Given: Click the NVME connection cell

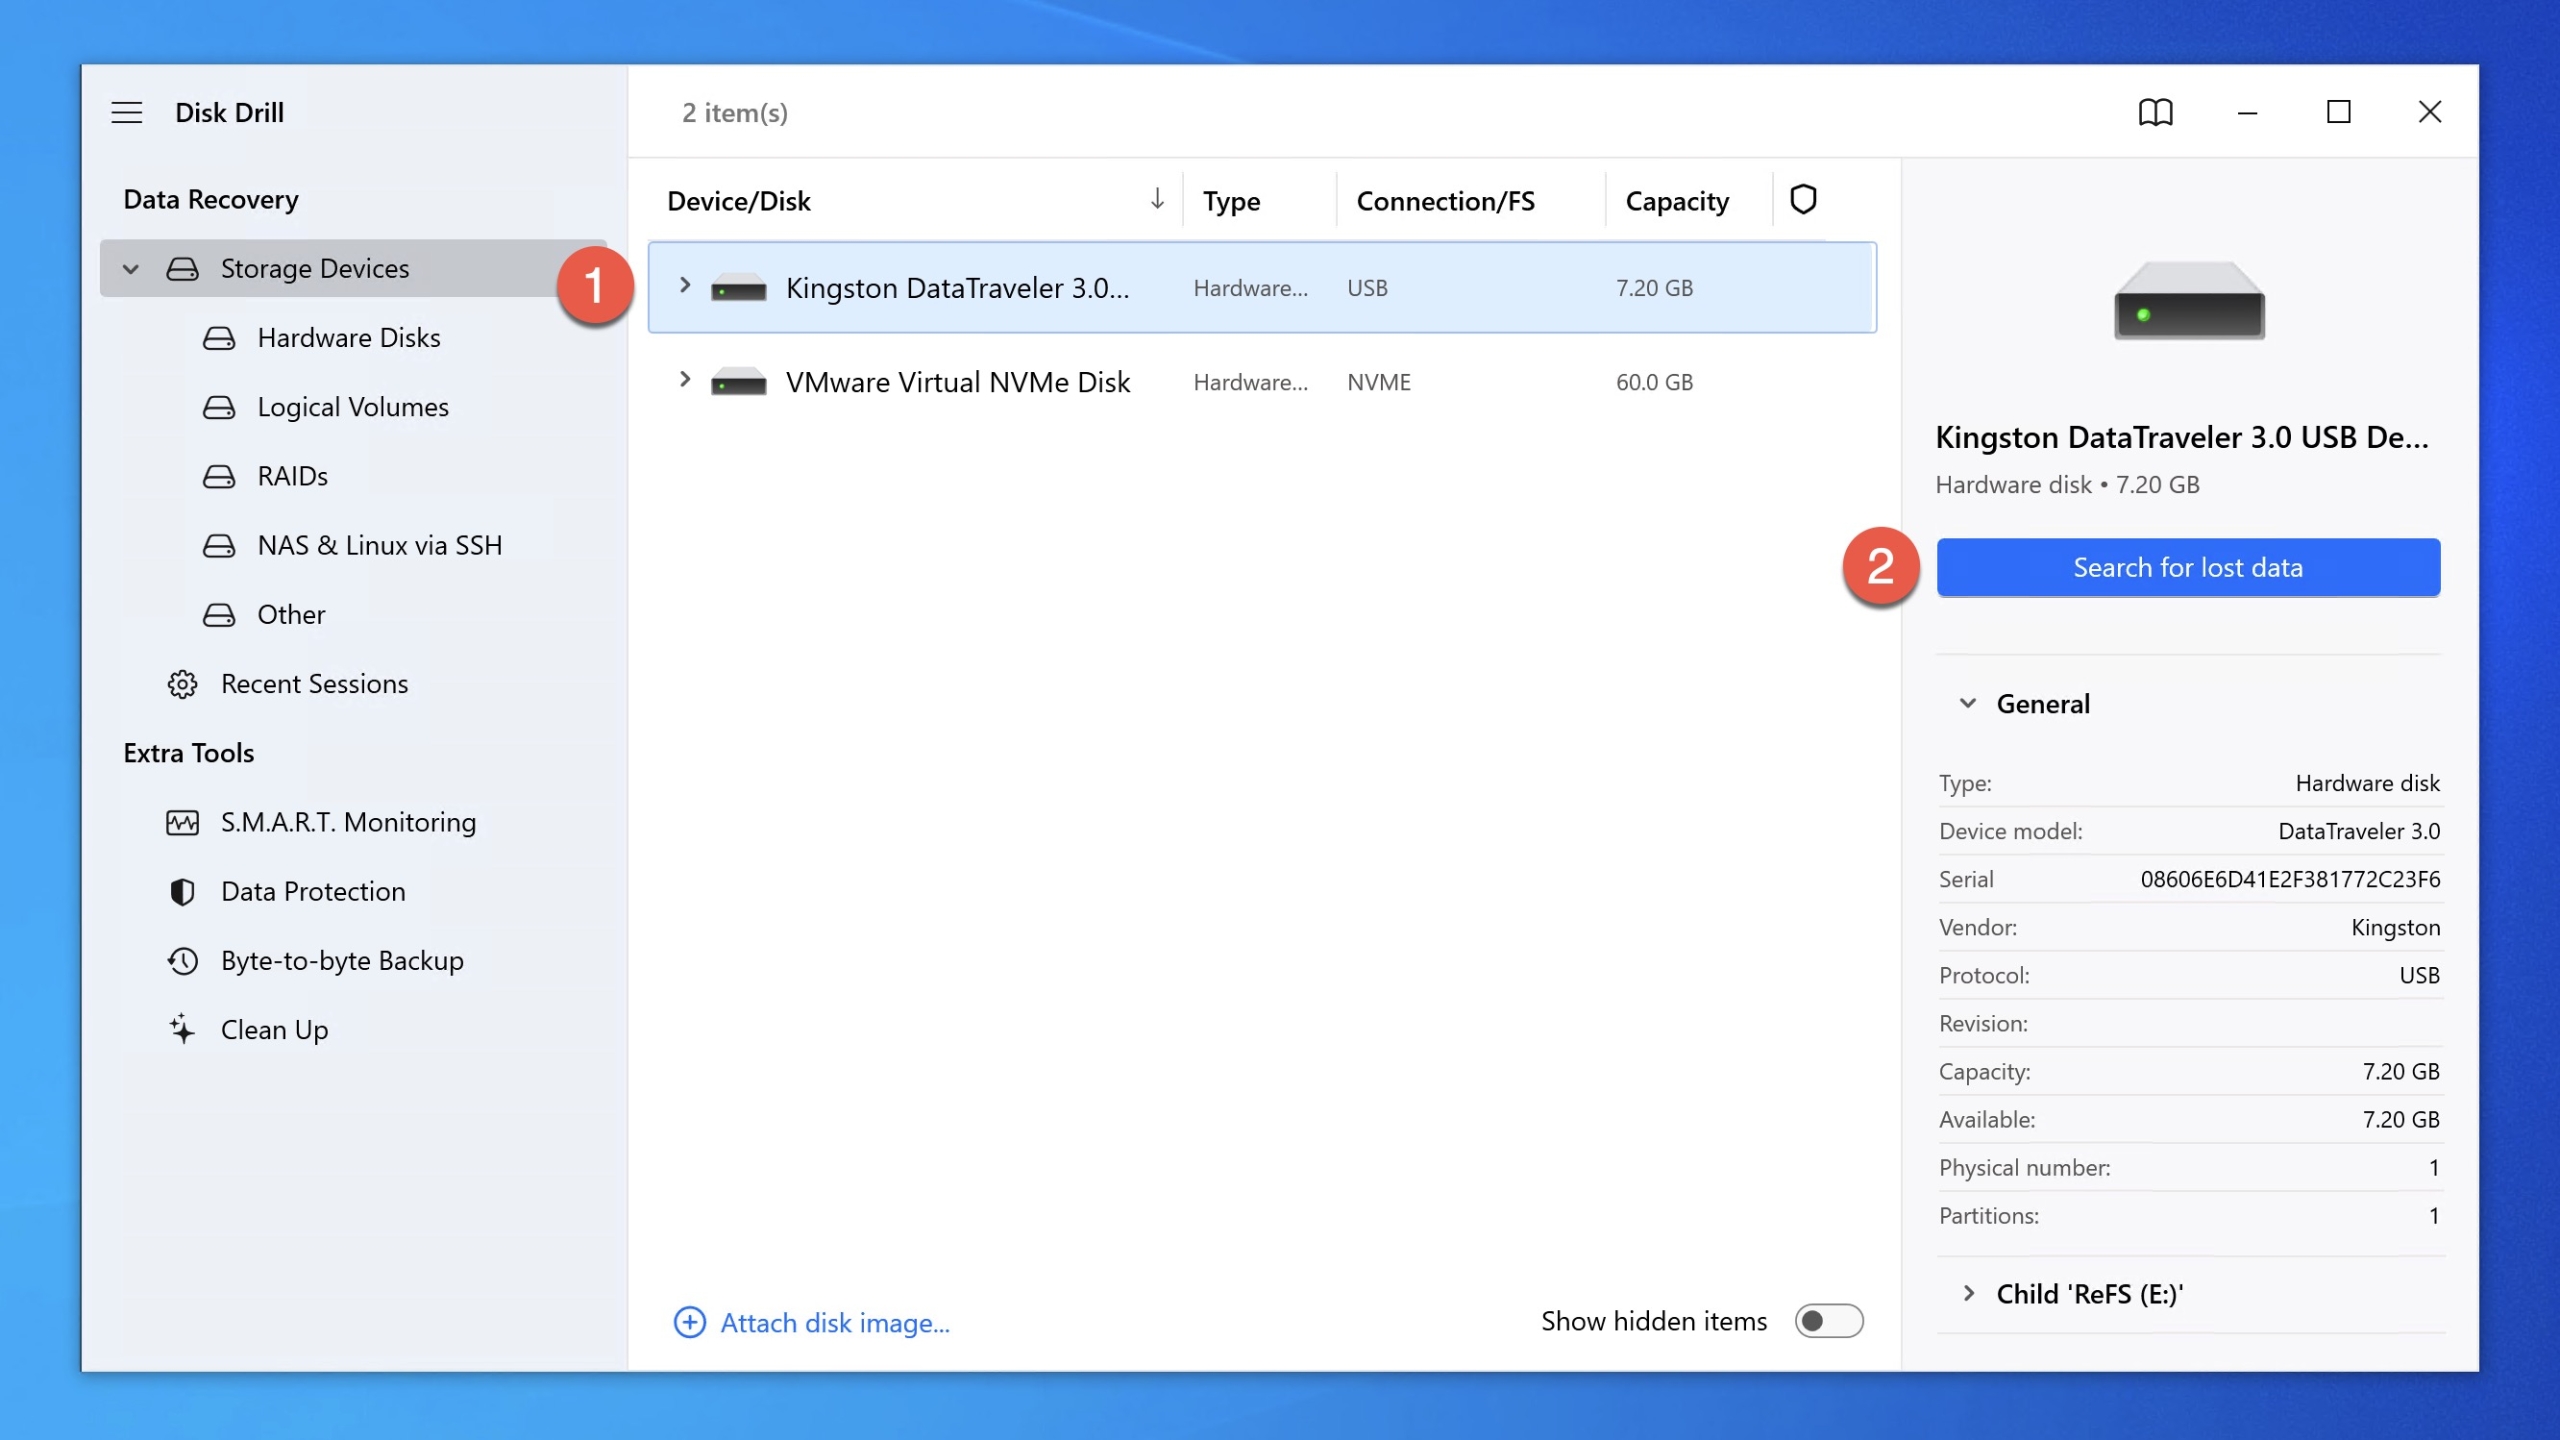Looking at the screenshot, I should (1378, 382).
